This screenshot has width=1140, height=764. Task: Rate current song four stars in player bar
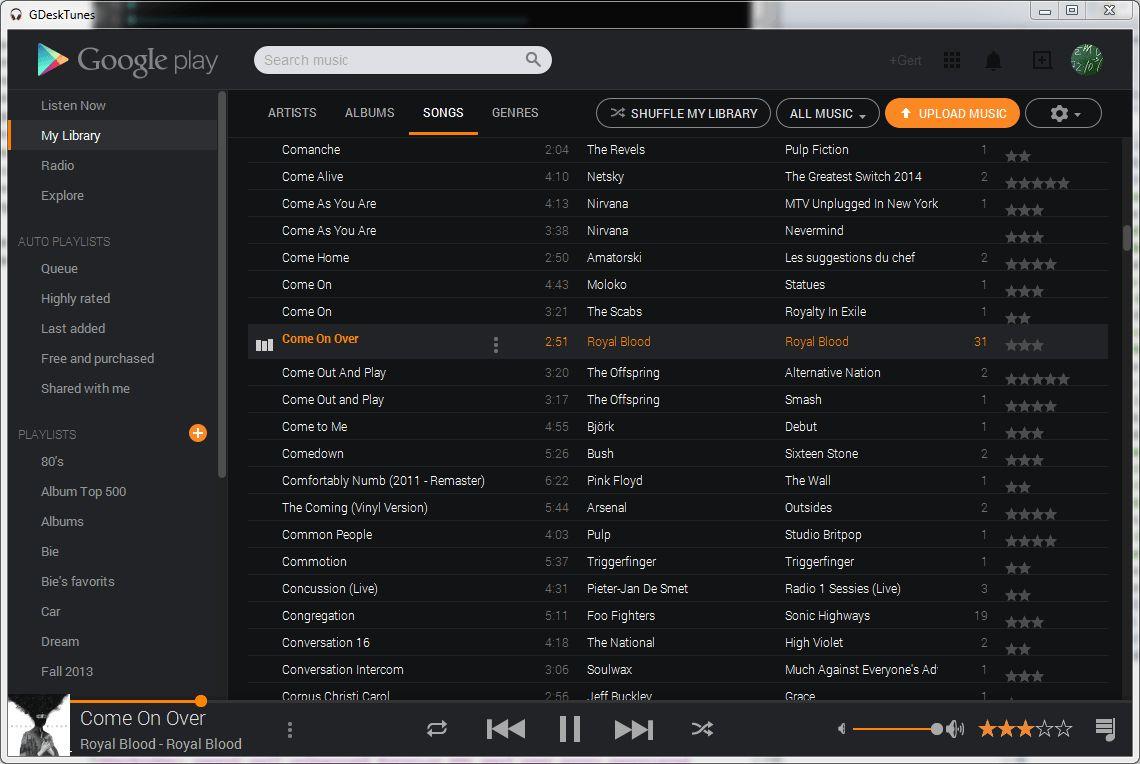click(1045, 728)
